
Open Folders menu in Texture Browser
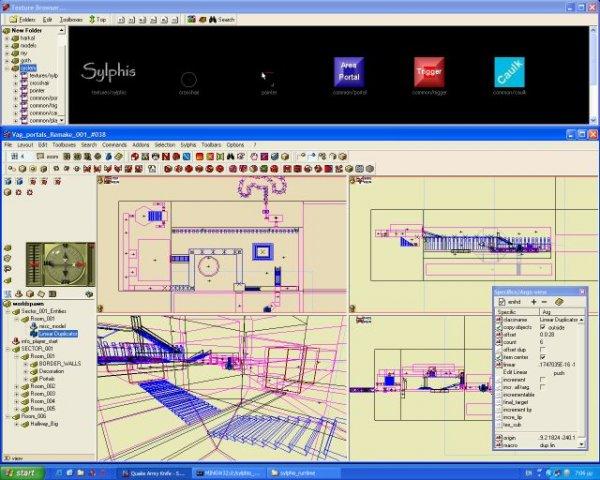(23, 19)
